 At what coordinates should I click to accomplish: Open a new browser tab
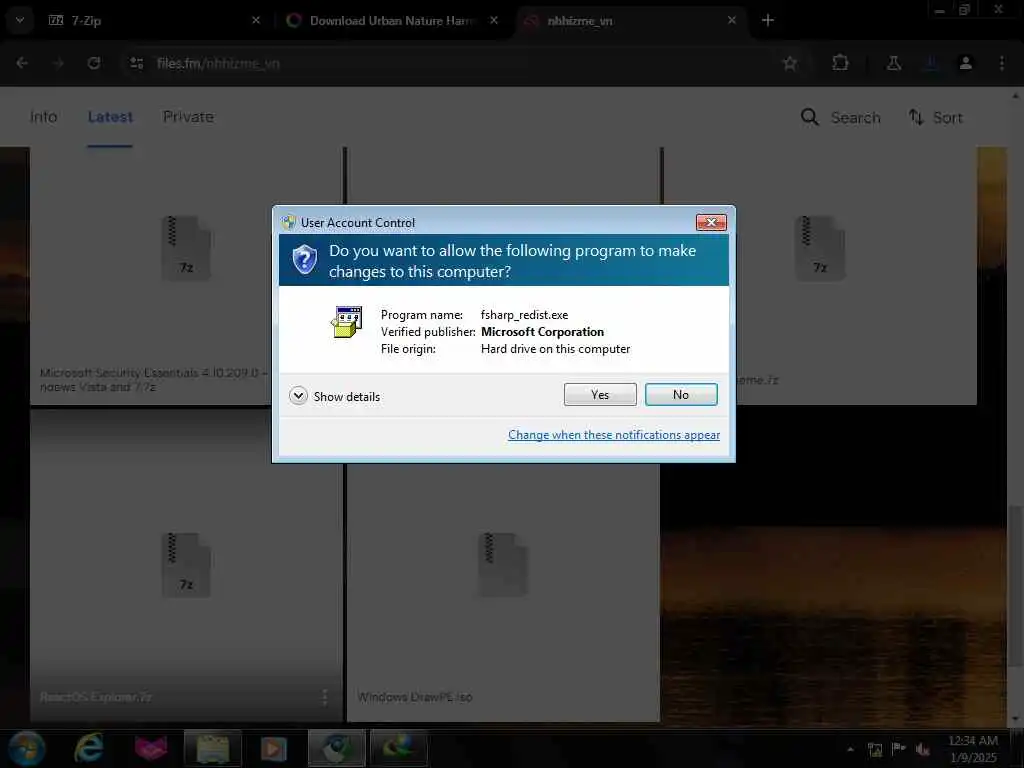tap(767, 20)
